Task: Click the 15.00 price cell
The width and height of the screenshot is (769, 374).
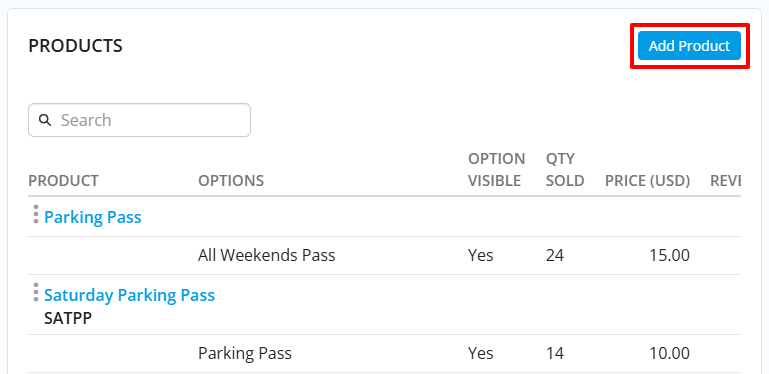Action: click(x=669, y=255)
